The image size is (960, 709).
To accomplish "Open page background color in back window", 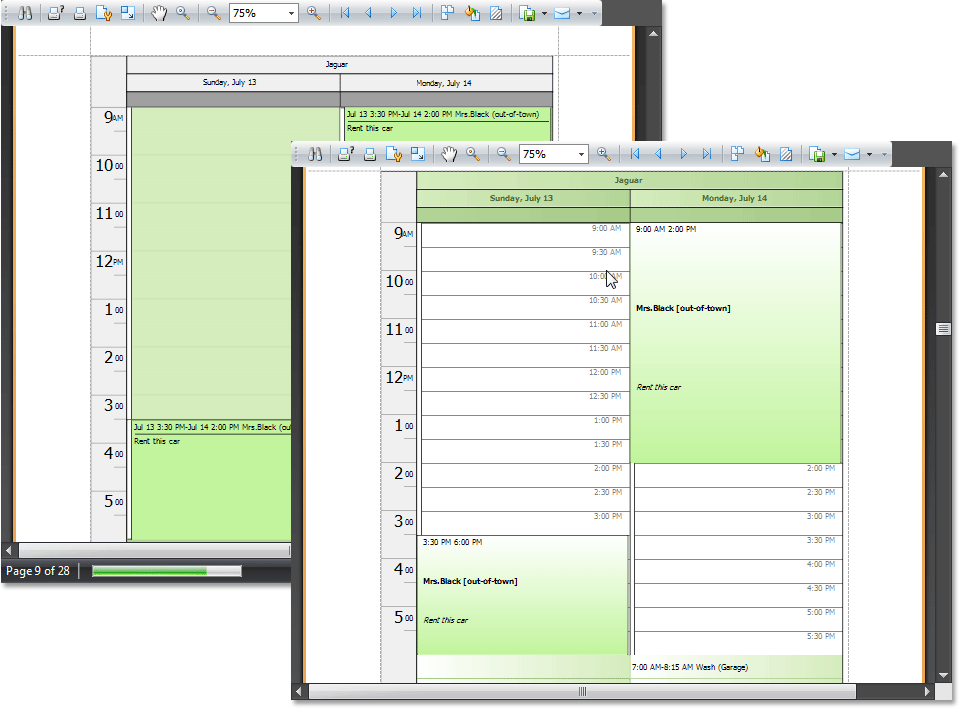I will tap(472, 13).
